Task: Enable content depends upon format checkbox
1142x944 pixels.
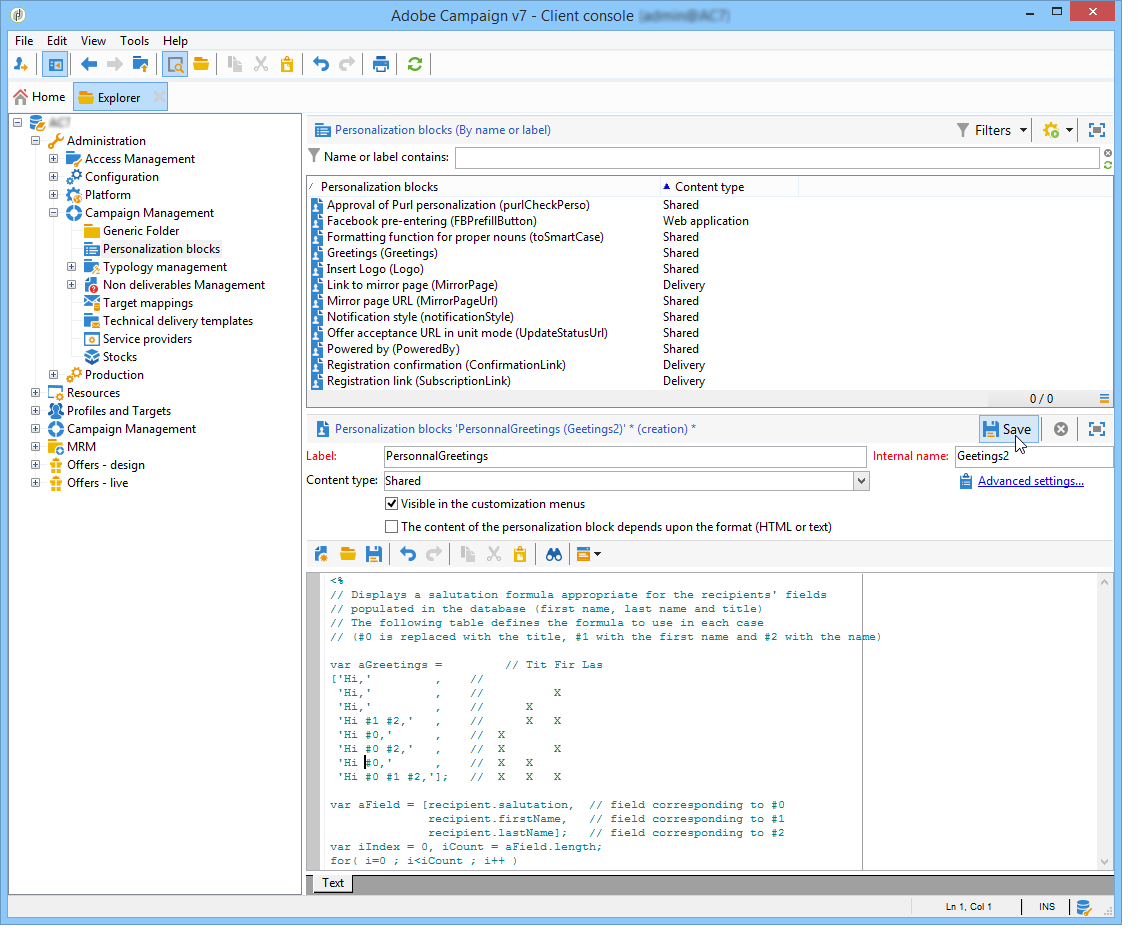Action: tap(392, 526)
